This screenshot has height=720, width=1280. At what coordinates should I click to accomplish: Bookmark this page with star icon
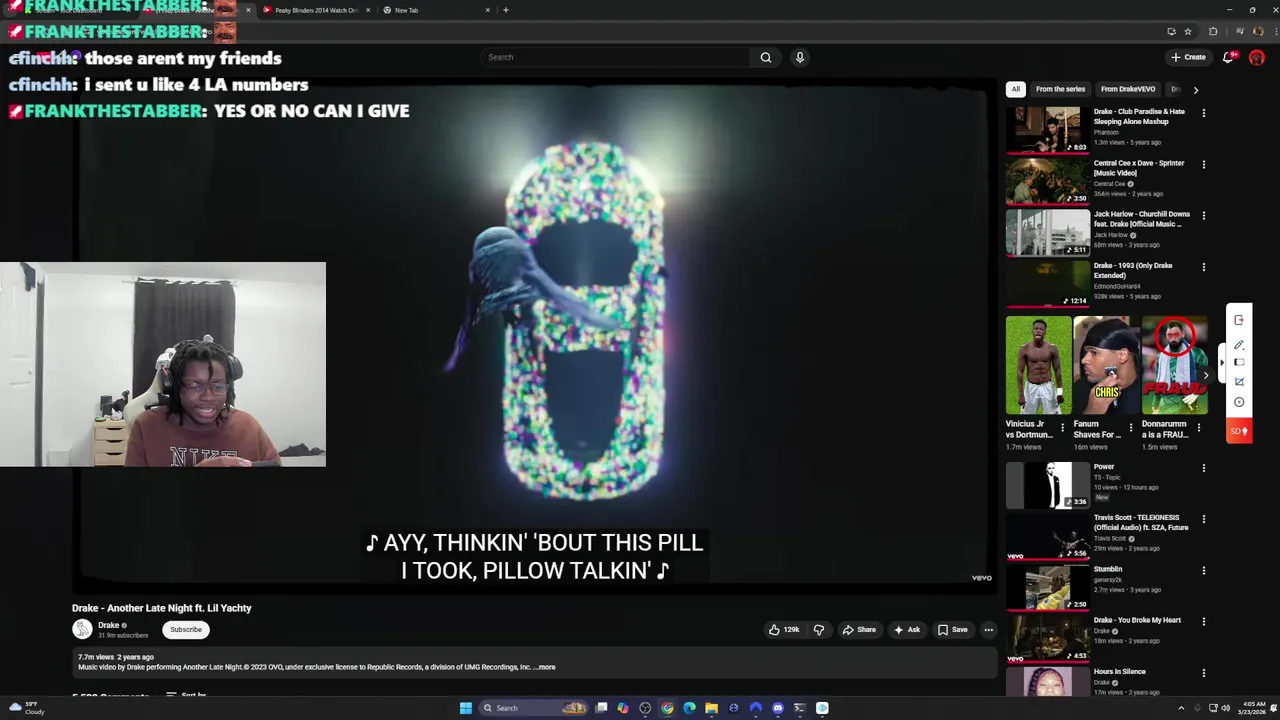point(1188,31)
